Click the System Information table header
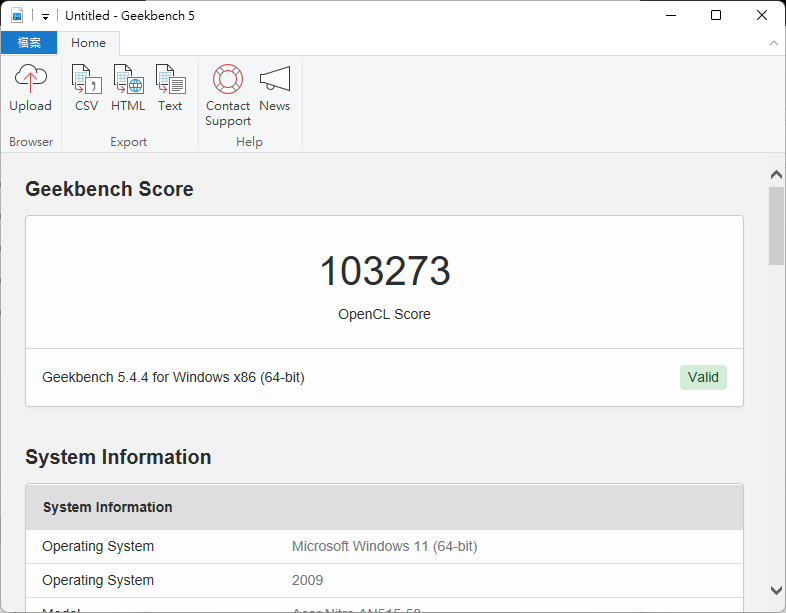The image size is (786, 613). [x=384, y=507]
